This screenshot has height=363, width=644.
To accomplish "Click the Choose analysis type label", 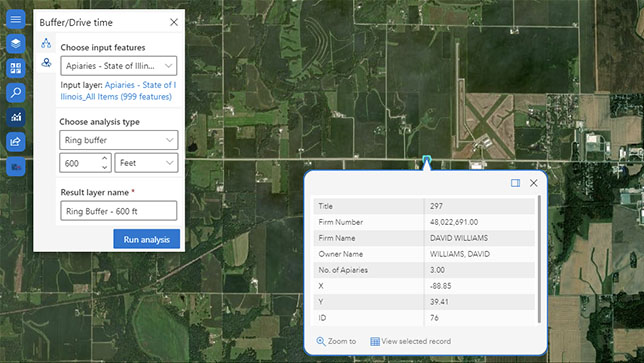I will pyautogui.click(x=99, y=122).
